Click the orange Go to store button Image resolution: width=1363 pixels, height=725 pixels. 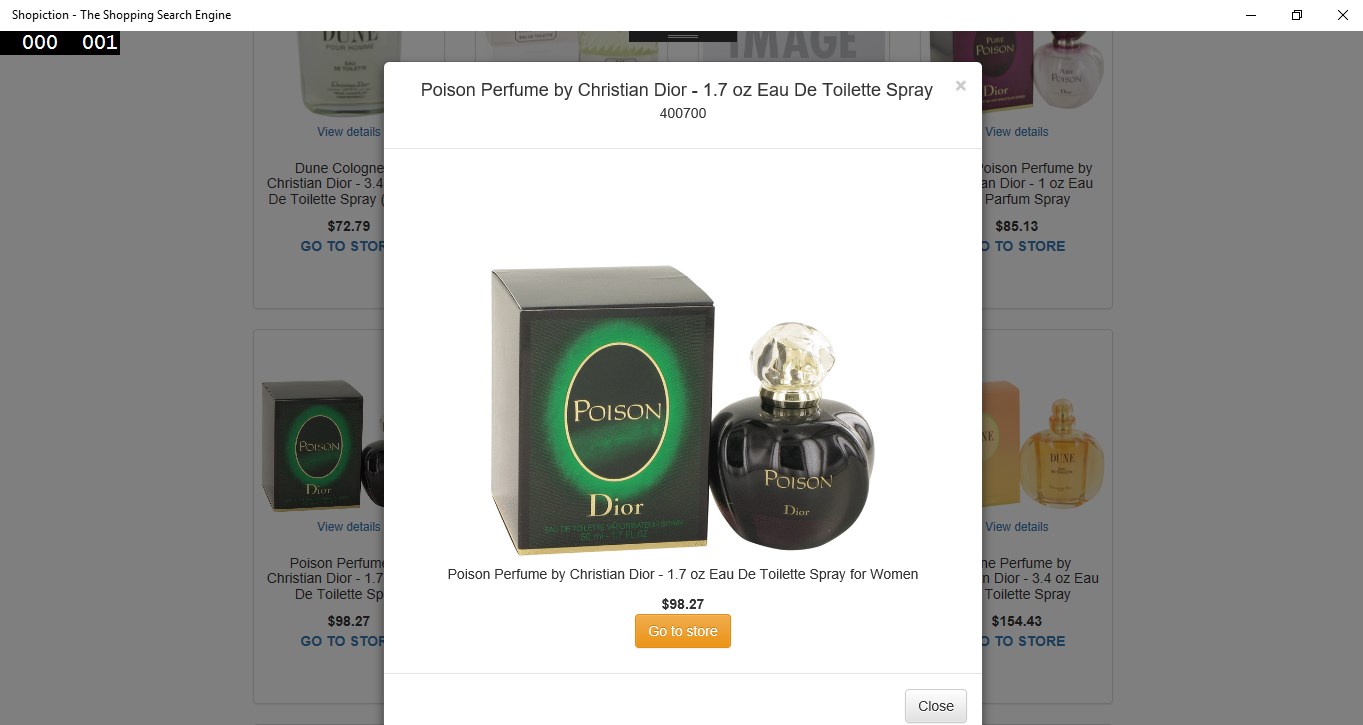[683, 631]
